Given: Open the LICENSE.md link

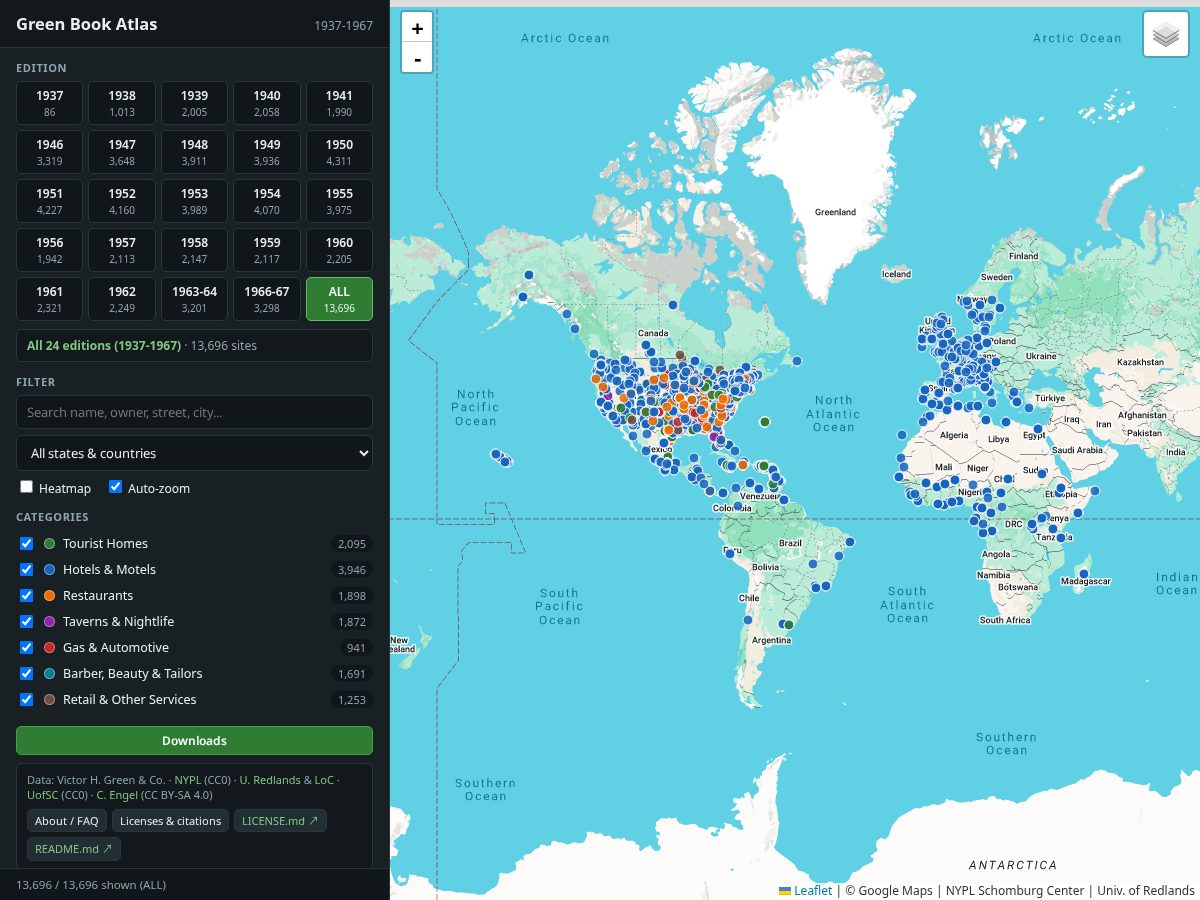Looking at the screenshot, I should 280,821.
